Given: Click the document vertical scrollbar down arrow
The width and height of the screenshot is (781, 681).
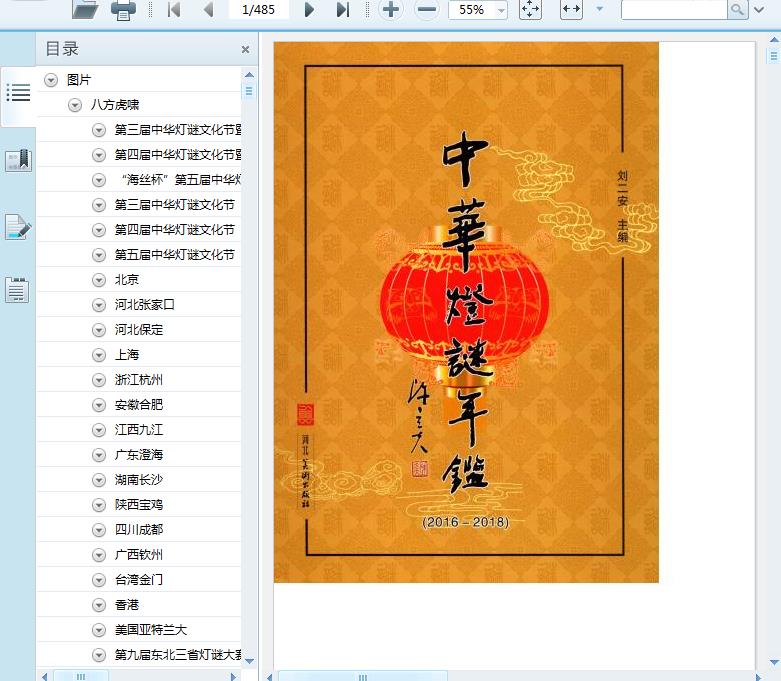Looking at the screenshot, I should tap(774, 662).
